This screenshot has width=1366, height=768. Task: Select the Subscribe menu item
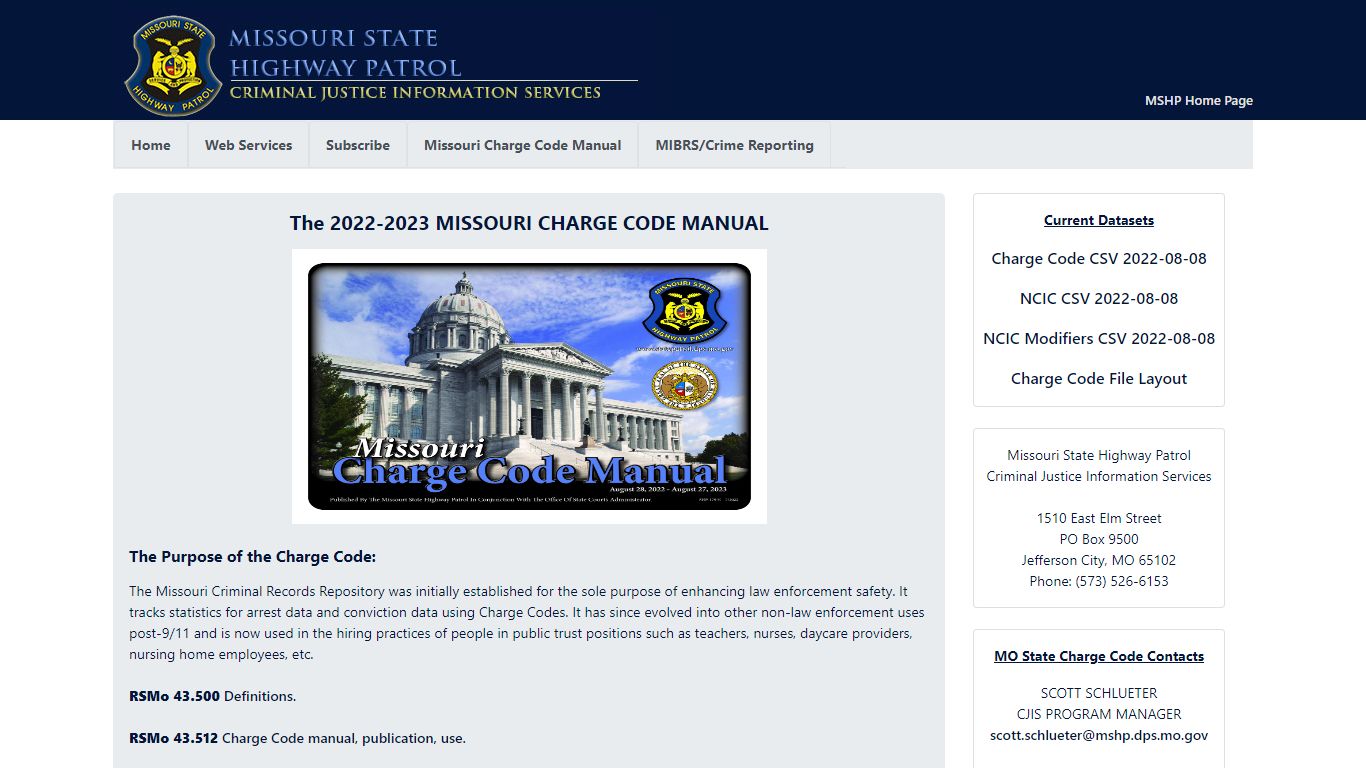click(358, 145)
